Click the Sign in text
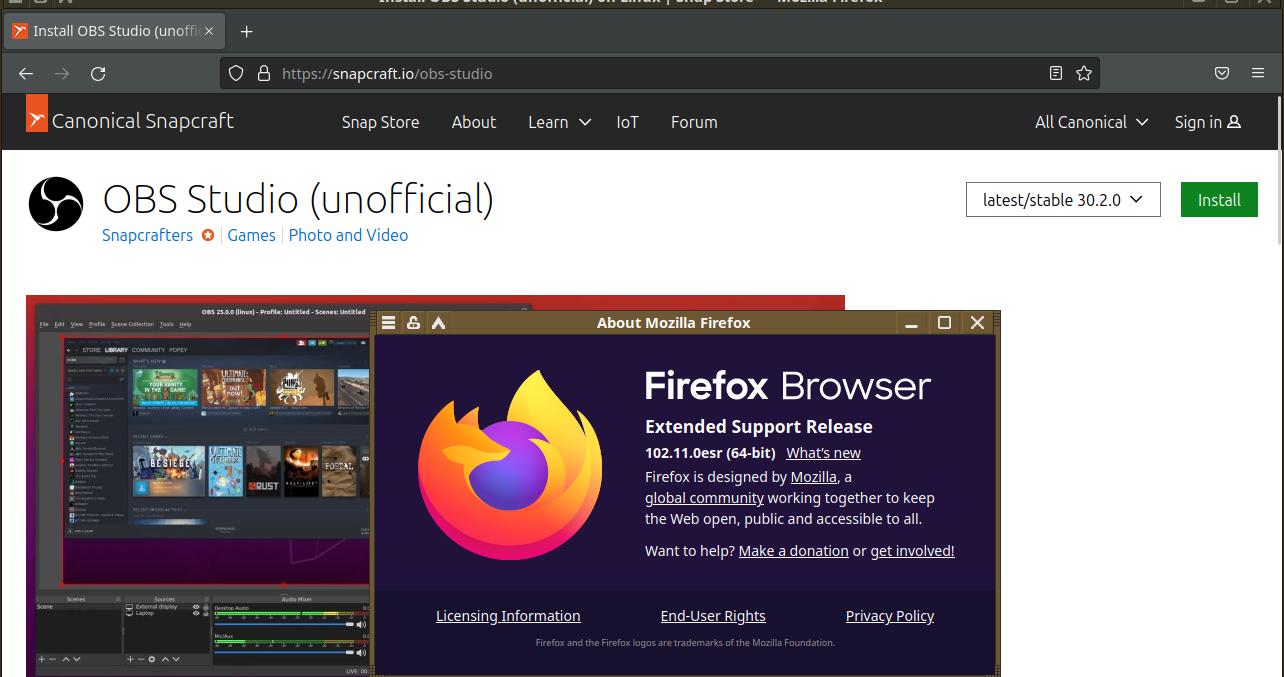Screen dimensions: 1284x677 tap(1198, 122)
